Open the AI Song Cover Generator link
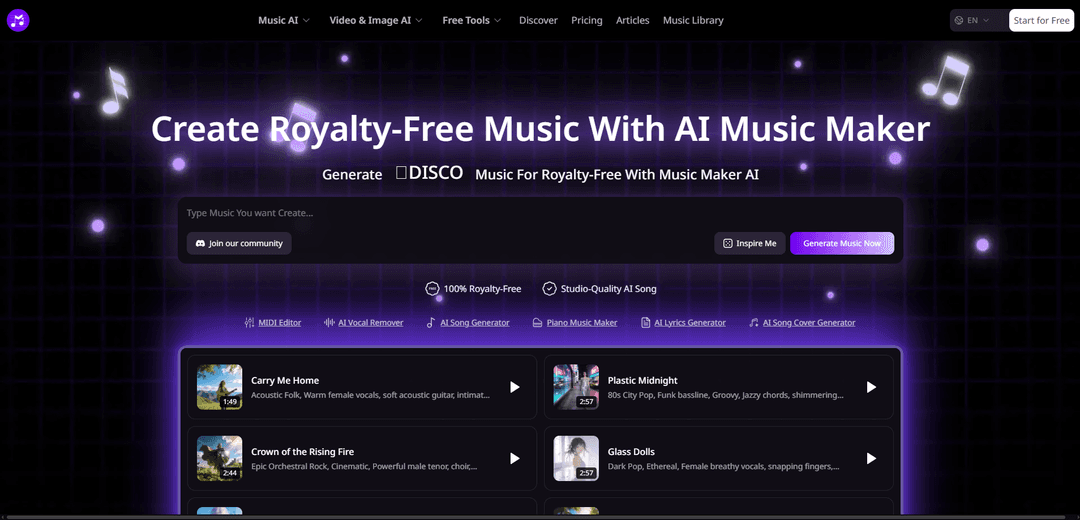1080x520 pixels. coord(809,322)
